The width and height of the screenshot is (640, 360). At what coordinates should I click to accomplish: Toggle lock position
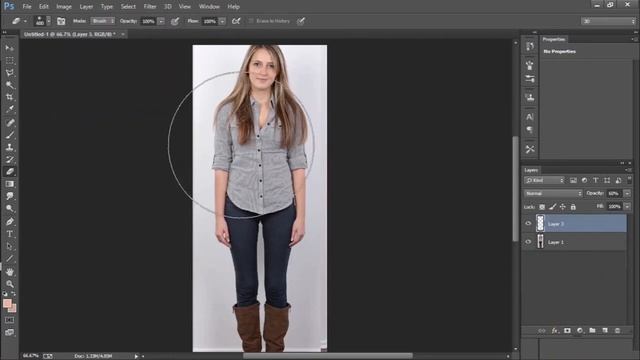point(563,207)
